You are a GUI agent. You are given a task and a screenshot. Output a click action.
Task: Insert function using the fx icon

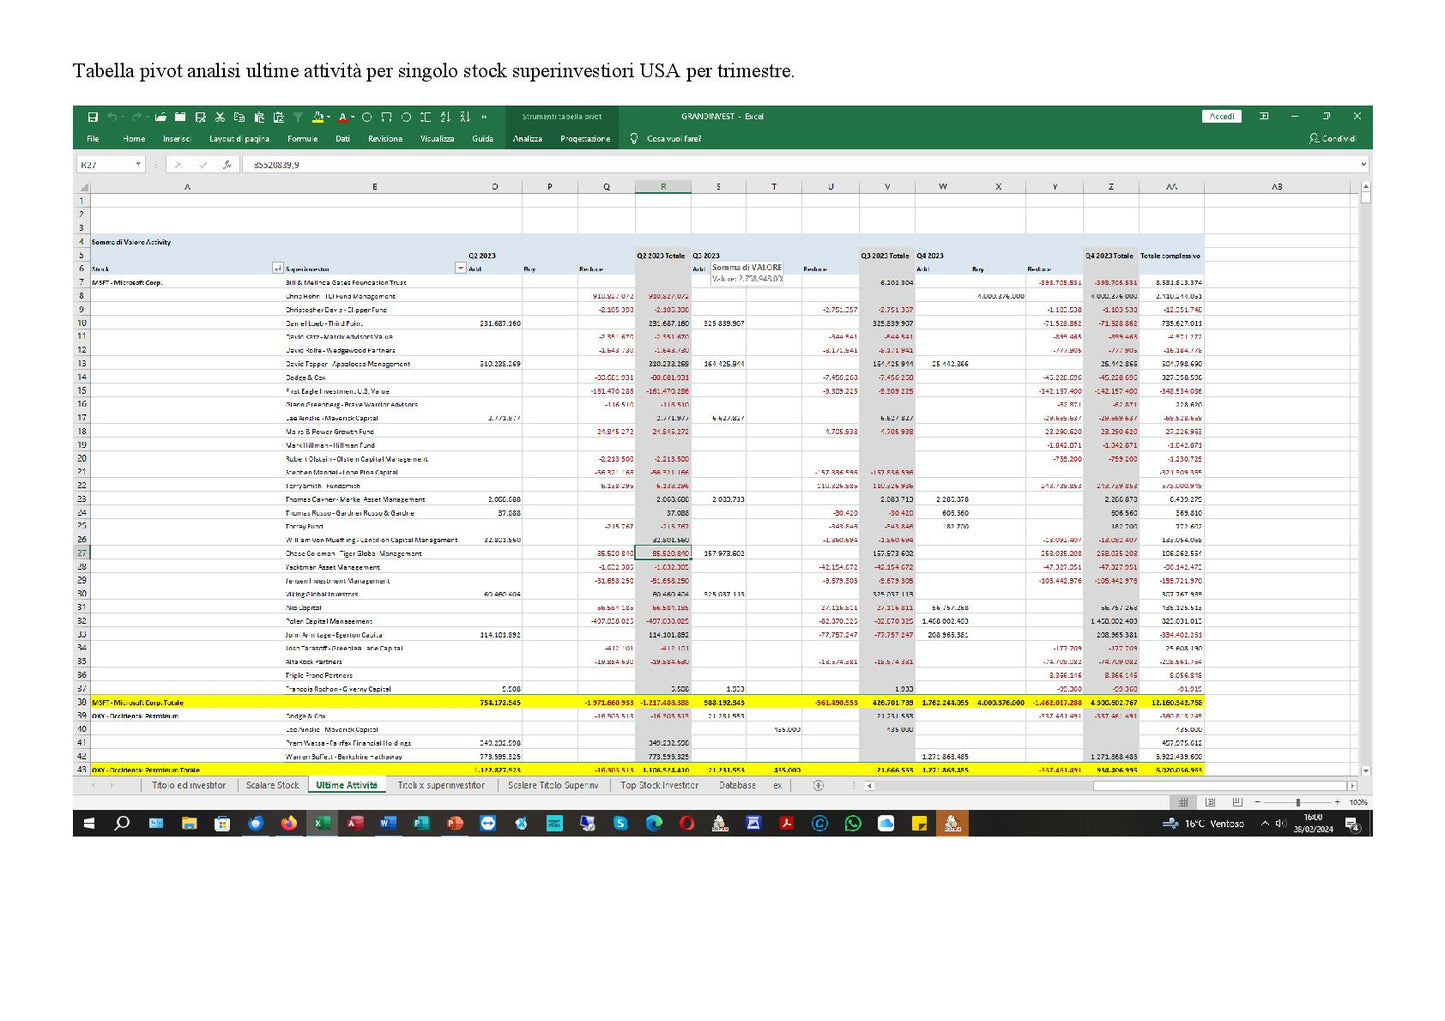coord(227,164)
